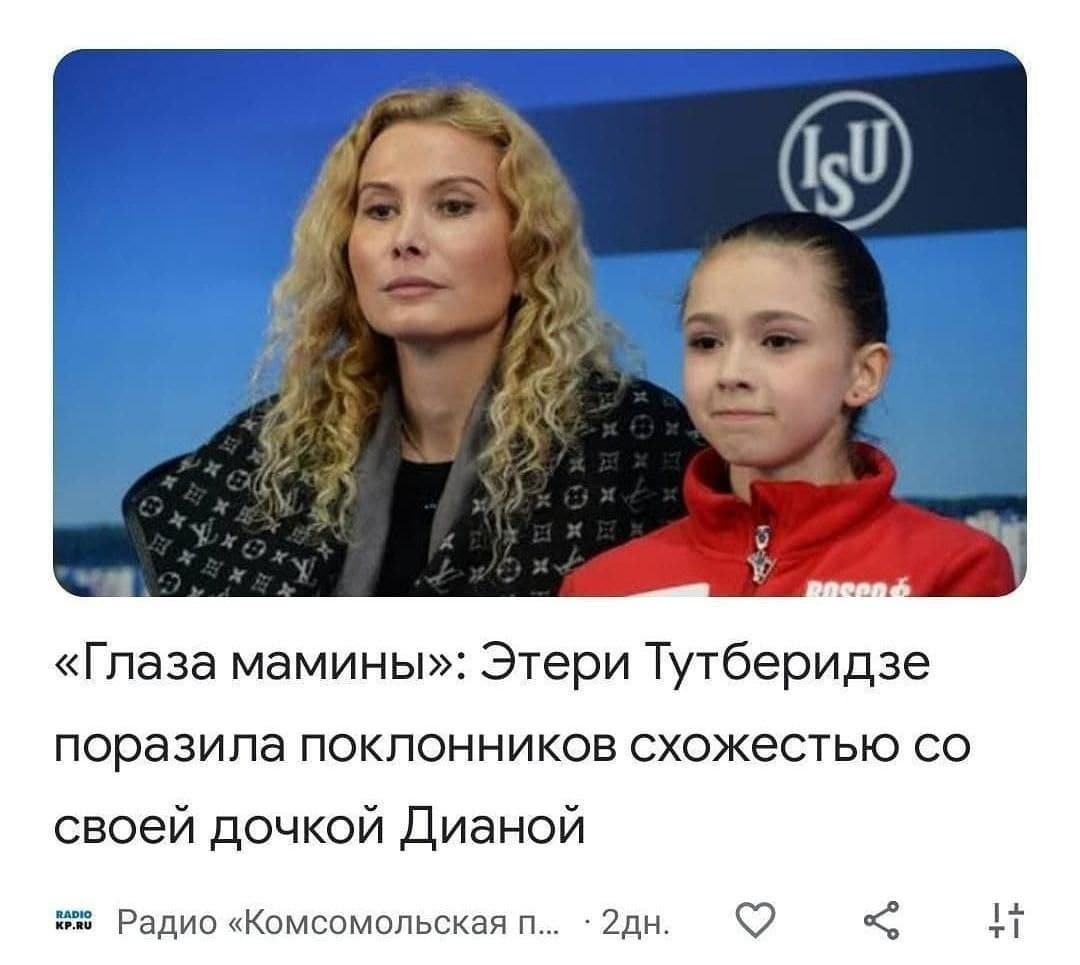Like the article with the heart icon

tap(756, 920)
